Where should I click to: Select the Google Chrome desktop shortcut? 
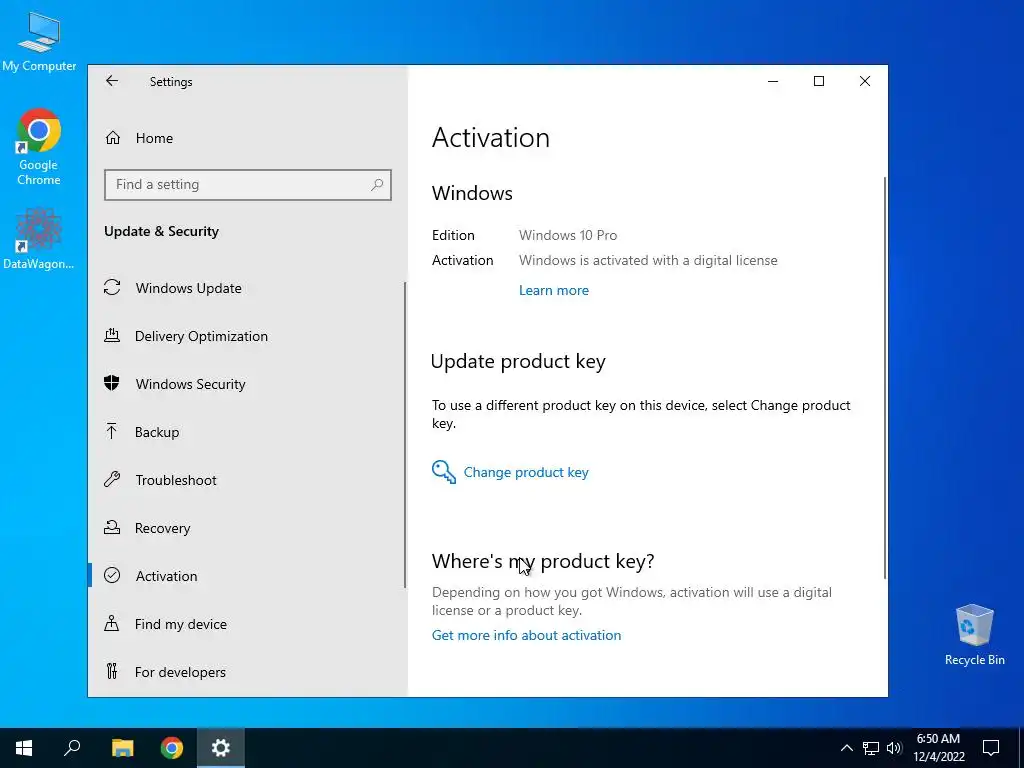(x=39, y=148)
